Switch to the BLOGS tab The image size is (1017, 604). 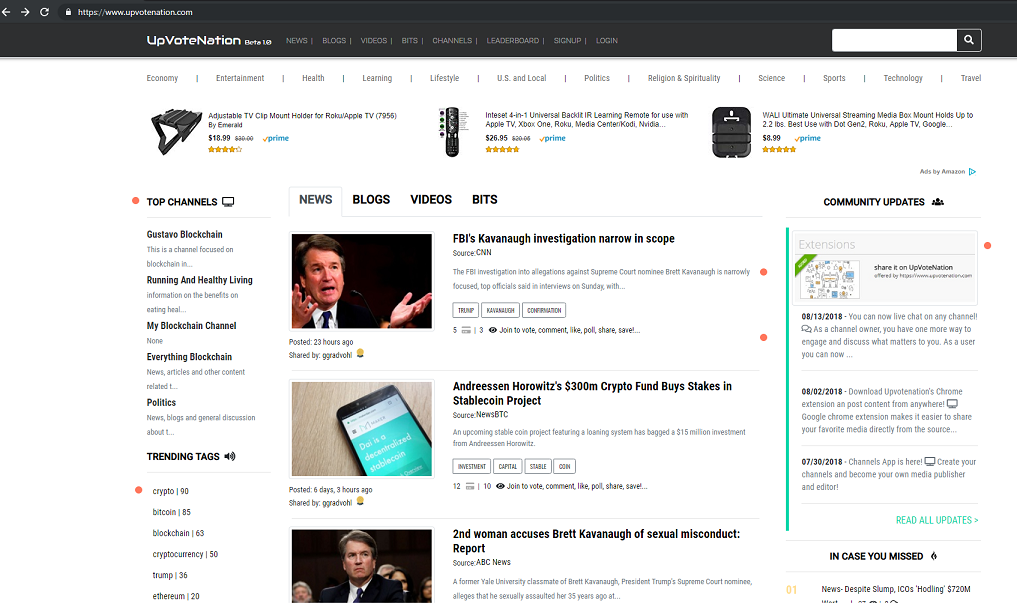tap(371, 200)
